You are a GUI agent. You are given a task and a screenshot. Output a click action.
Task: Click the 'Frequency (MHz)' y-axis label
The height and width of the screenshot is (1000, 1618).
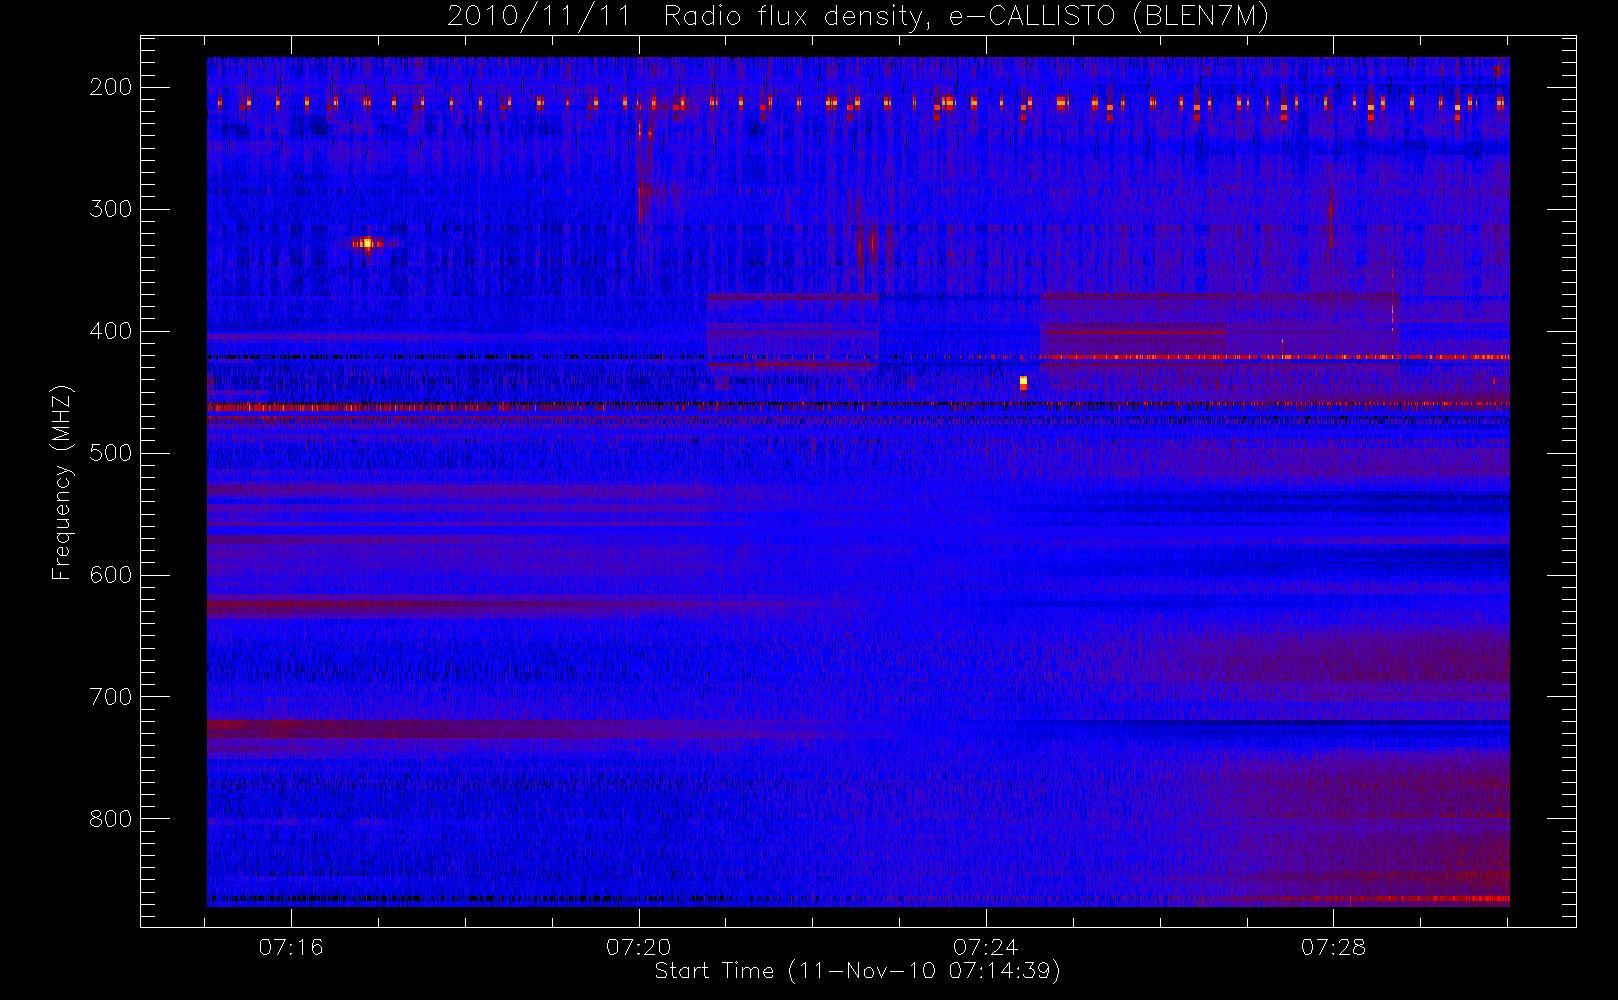62,482
